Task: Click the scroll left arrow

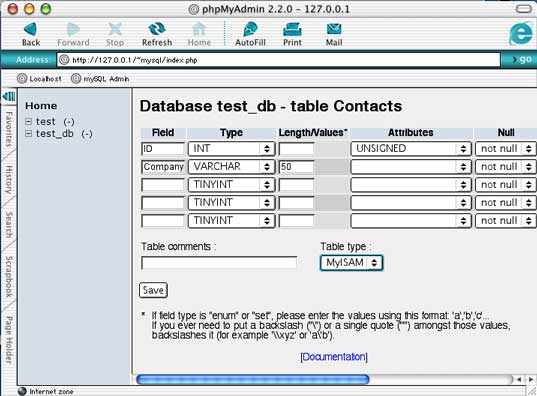Action: (519, 379)
